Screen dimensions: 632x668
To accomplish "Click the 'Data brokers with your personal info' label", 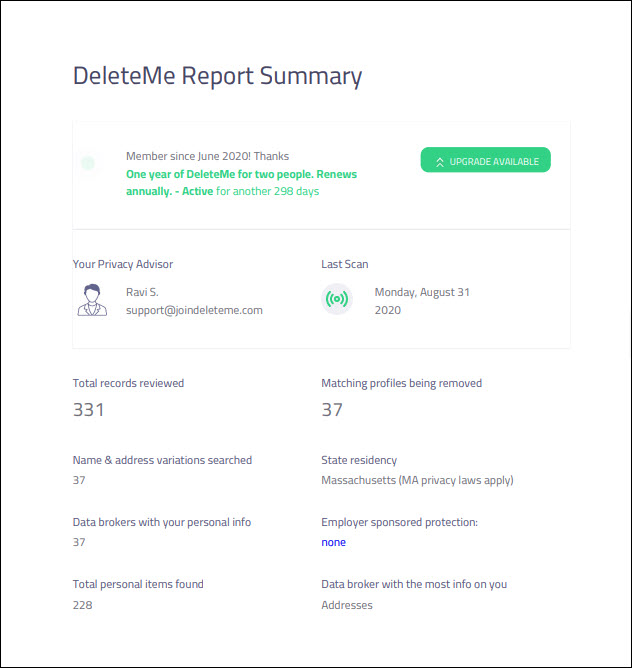I will pos(162,522).
